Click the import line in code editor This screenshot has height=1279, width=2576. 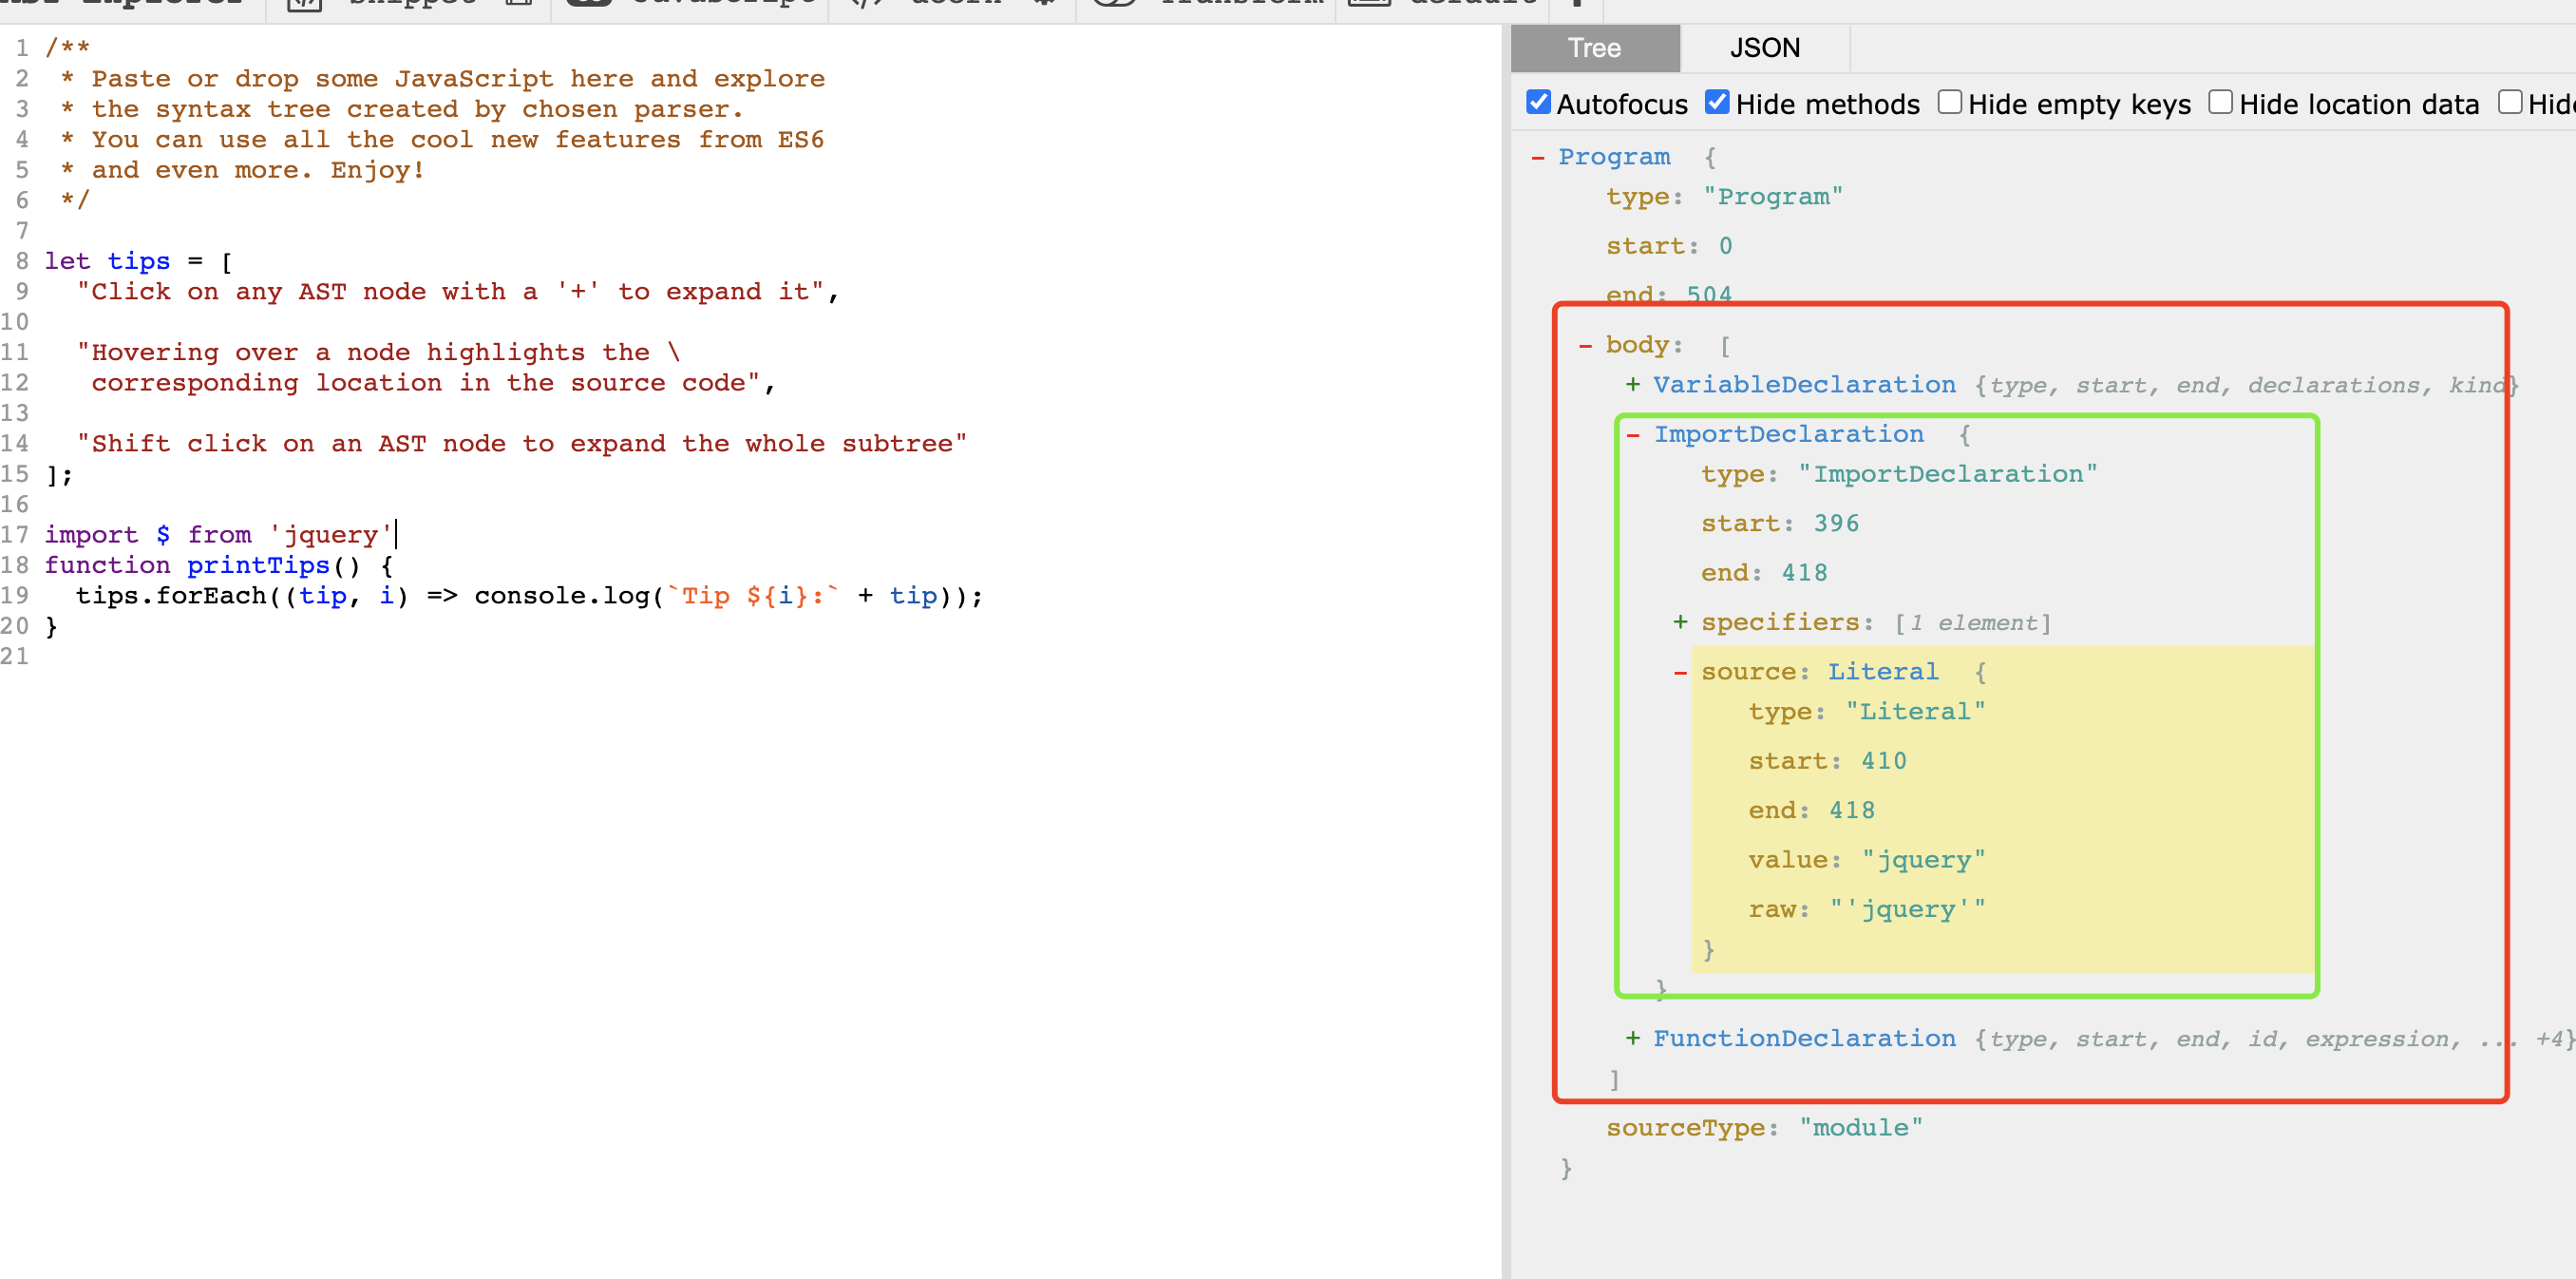pos(218,535)
